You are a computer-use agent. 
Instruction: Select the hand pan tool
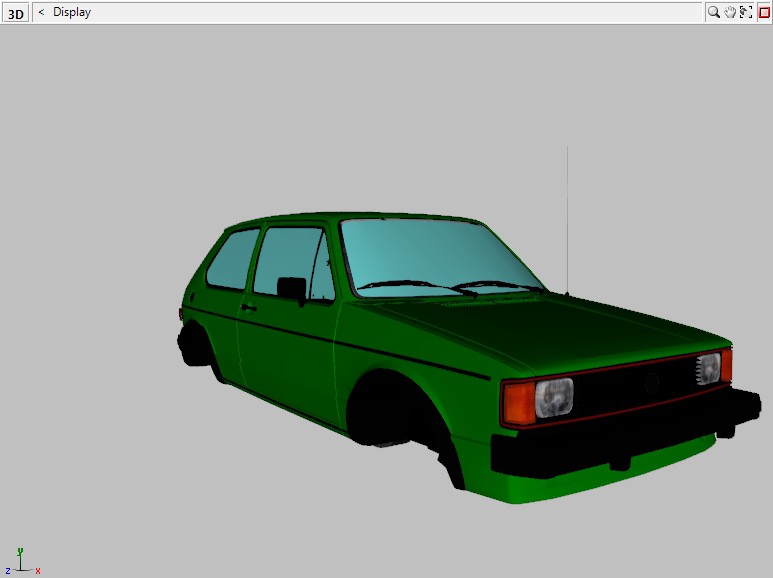coord(730,12)
